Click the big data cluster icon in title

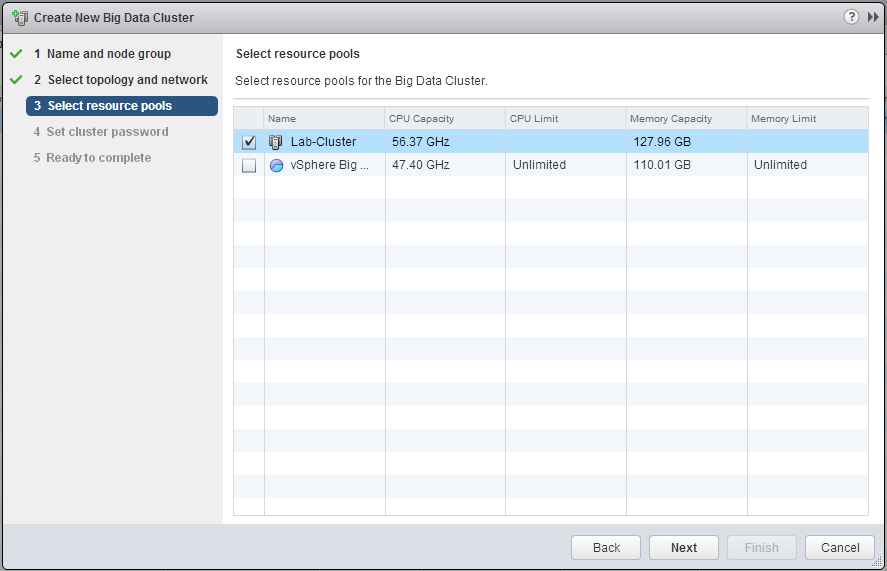(x=20, y=18)
